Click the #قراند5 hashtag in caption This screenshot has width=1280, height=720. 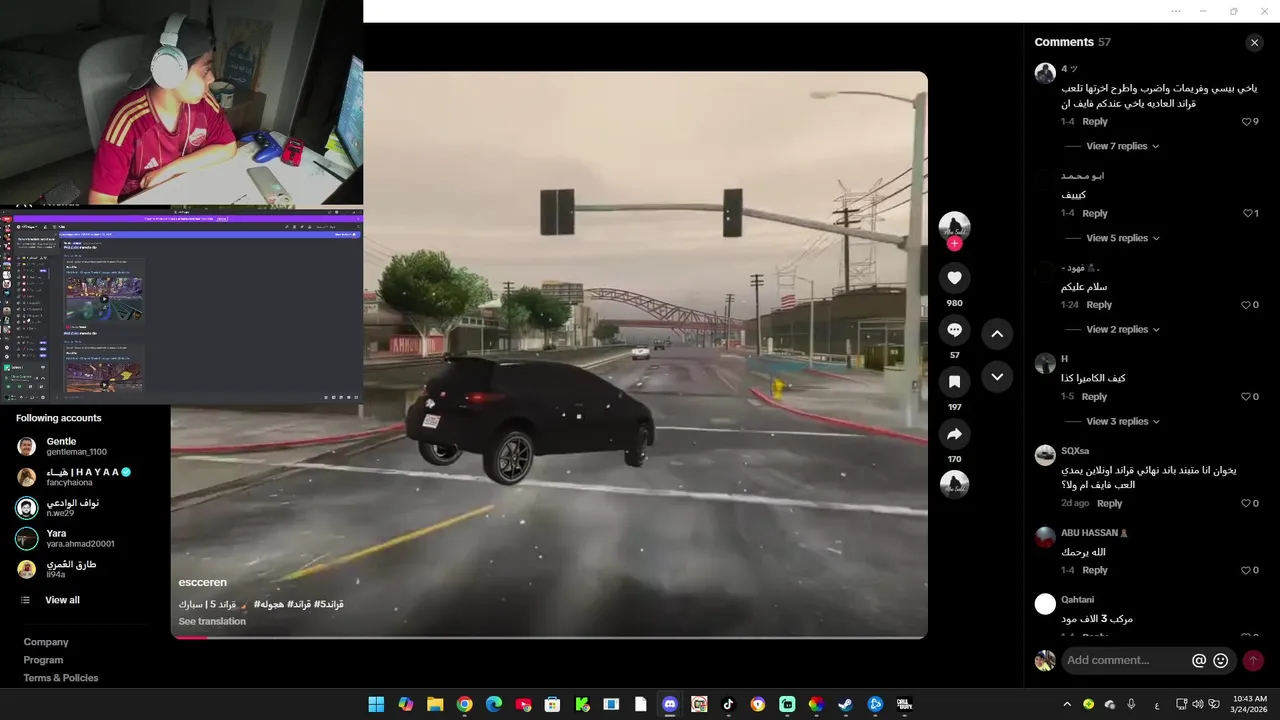tap(329, 604)
